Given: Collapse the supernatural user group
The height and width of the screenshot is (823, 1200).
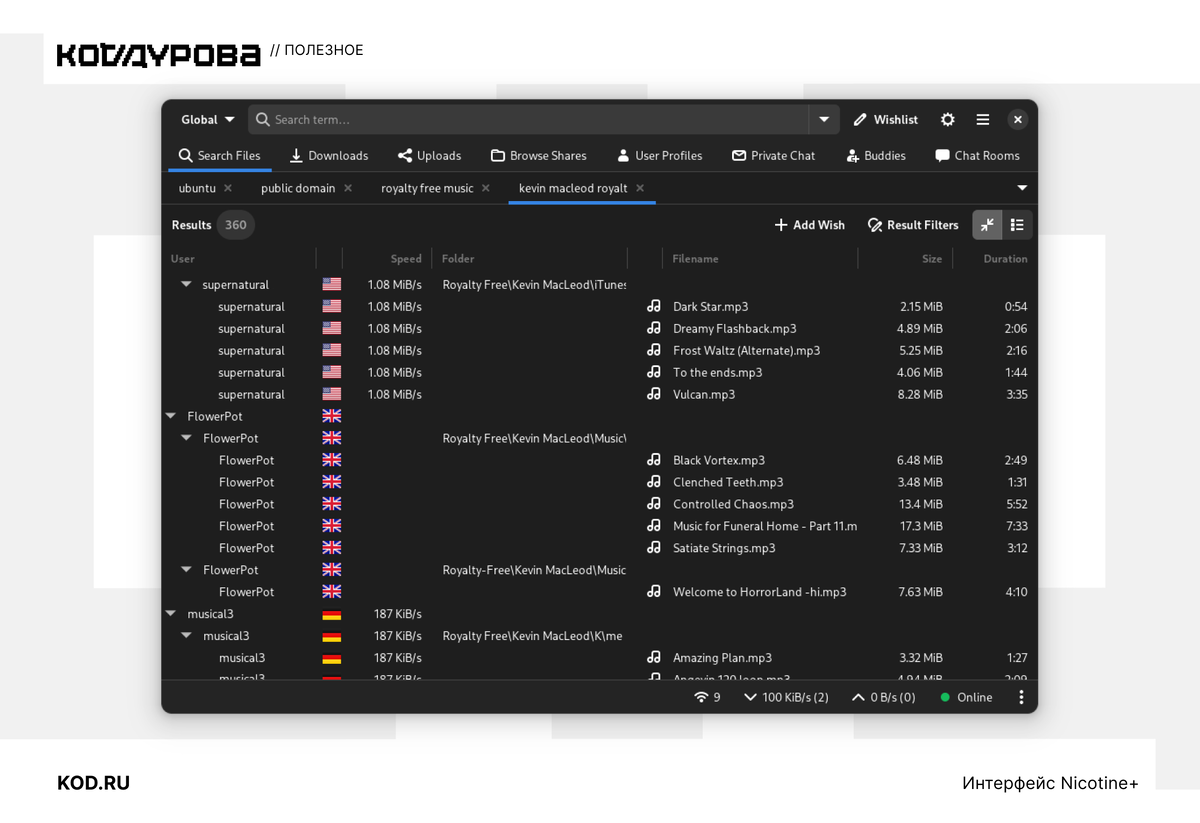Looking at the screenshot, I should pyautogui.click(x=186, y=285).
